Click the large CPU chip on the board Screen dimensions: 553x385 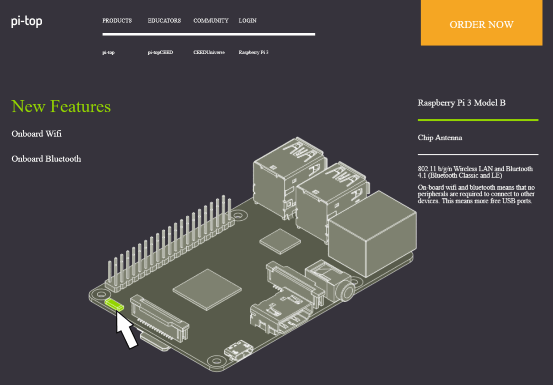207,289
